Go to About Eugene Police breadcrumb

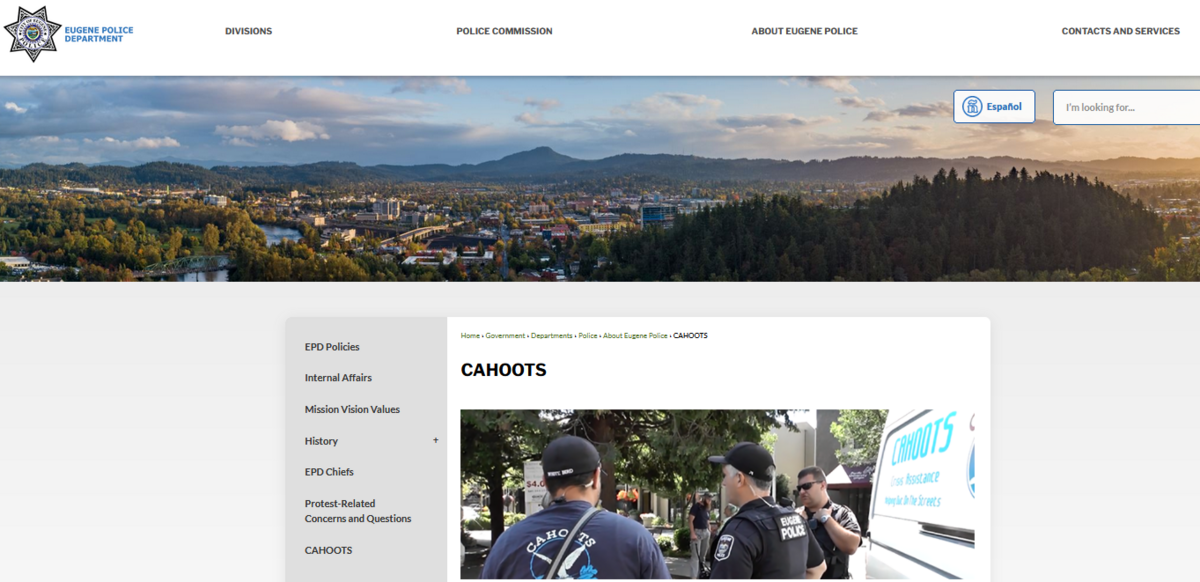pyautogui.click(x=635, y=336)
